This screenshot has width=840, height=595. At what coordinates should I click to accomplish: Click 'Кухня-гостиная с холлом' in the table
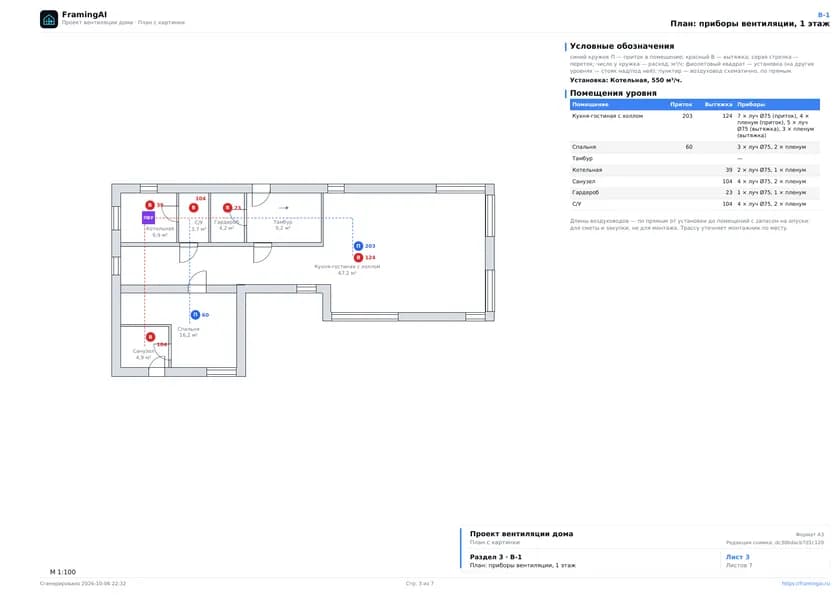pos(608,116)
